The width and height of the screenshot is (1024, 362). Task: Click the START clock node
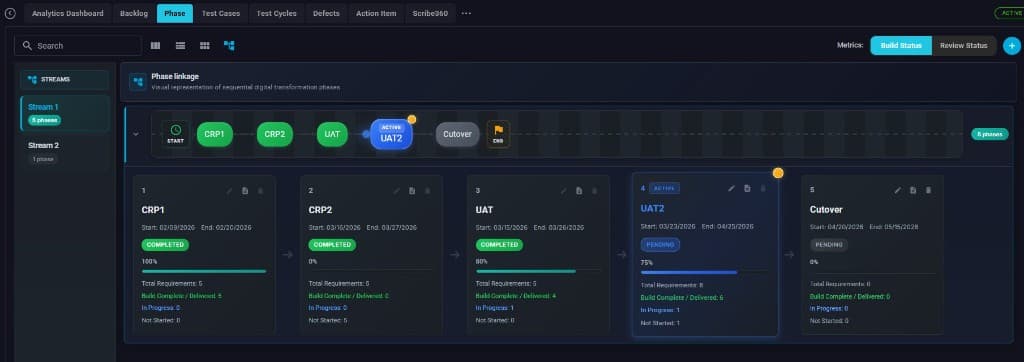[x=176, y=134]
